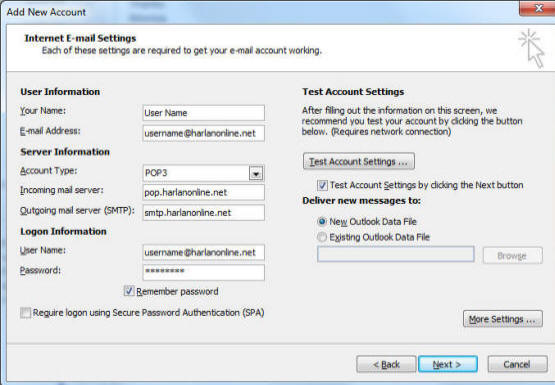Image resolution: width=555 pixels, height=385 pixels.
Task: Cancel the account setup
Action: (517, 364)
